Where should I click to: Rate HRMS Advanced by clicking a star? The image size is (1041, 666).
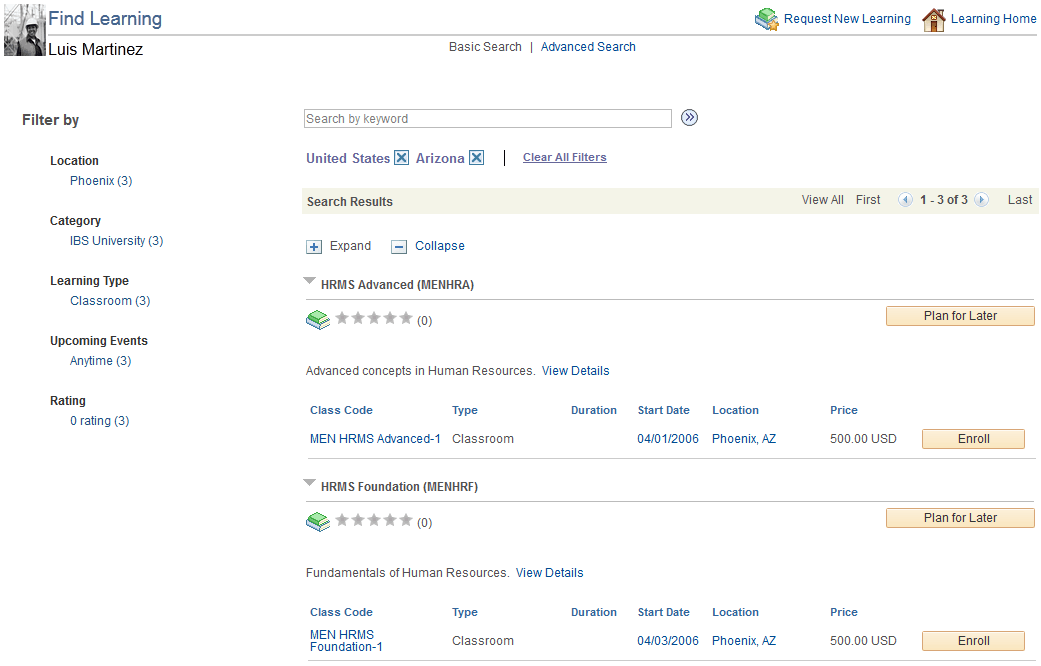[x=373, y=318]
